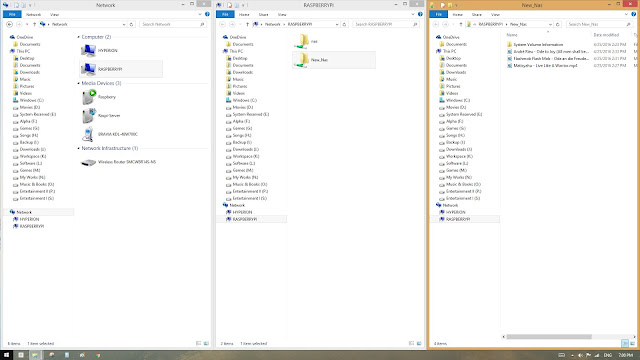
Task: Go up one level in New_Nas window
Action: pyautogui.click(x=461, y=24)
